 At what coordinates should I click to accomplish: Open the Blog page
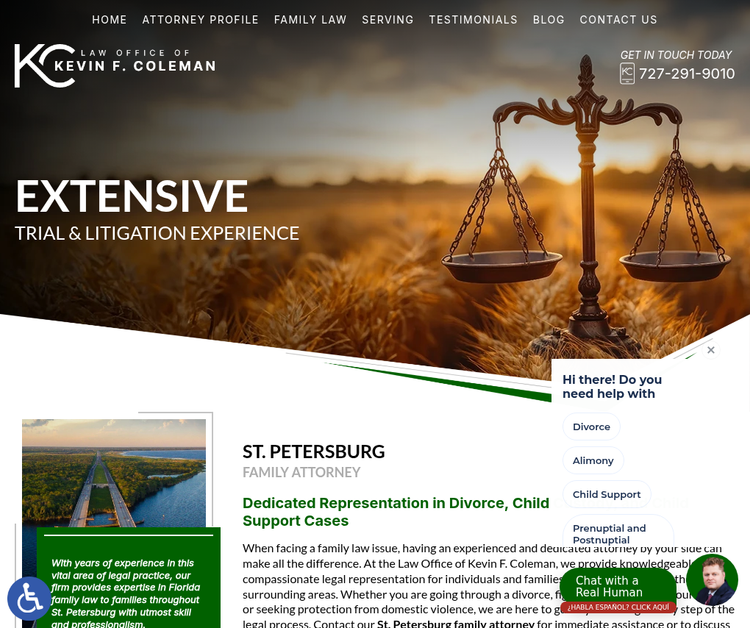pos(549,20)
